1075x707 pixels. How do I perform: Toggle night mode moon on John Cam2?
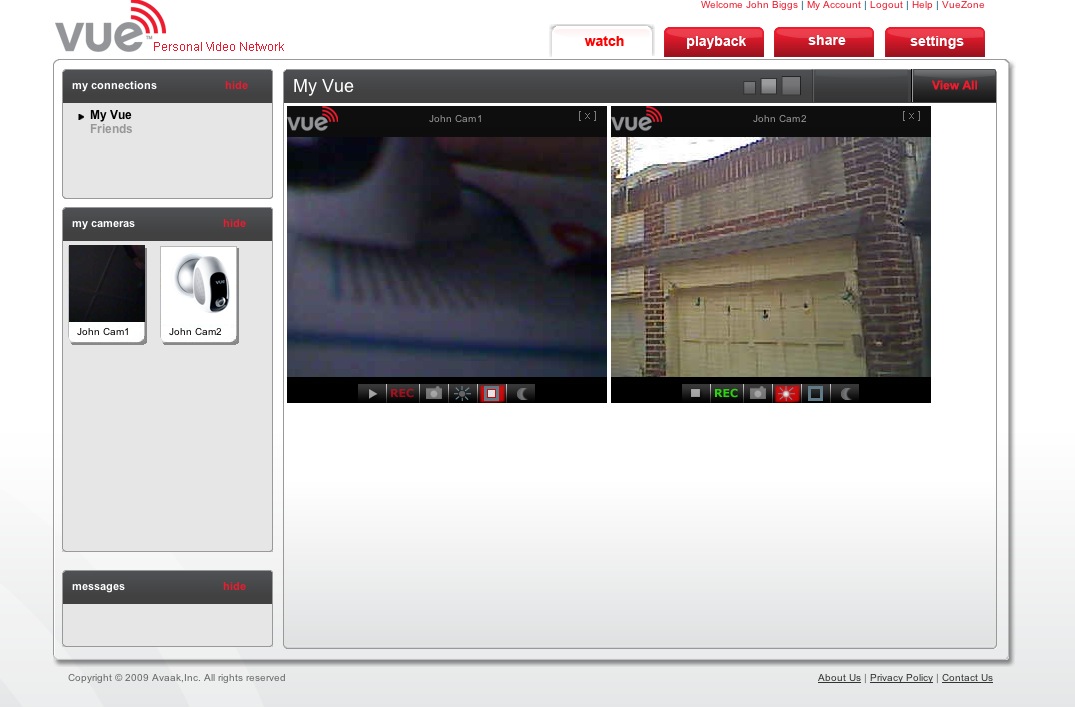point(846,394)
